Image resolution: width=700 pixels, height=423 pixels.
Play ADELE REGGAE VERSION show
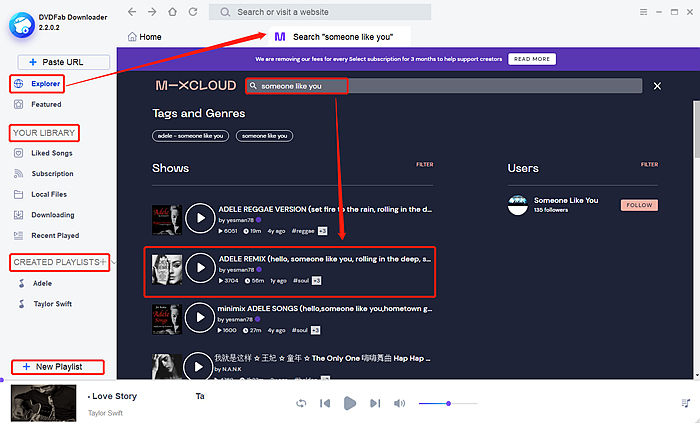click(x=200, y=218)
